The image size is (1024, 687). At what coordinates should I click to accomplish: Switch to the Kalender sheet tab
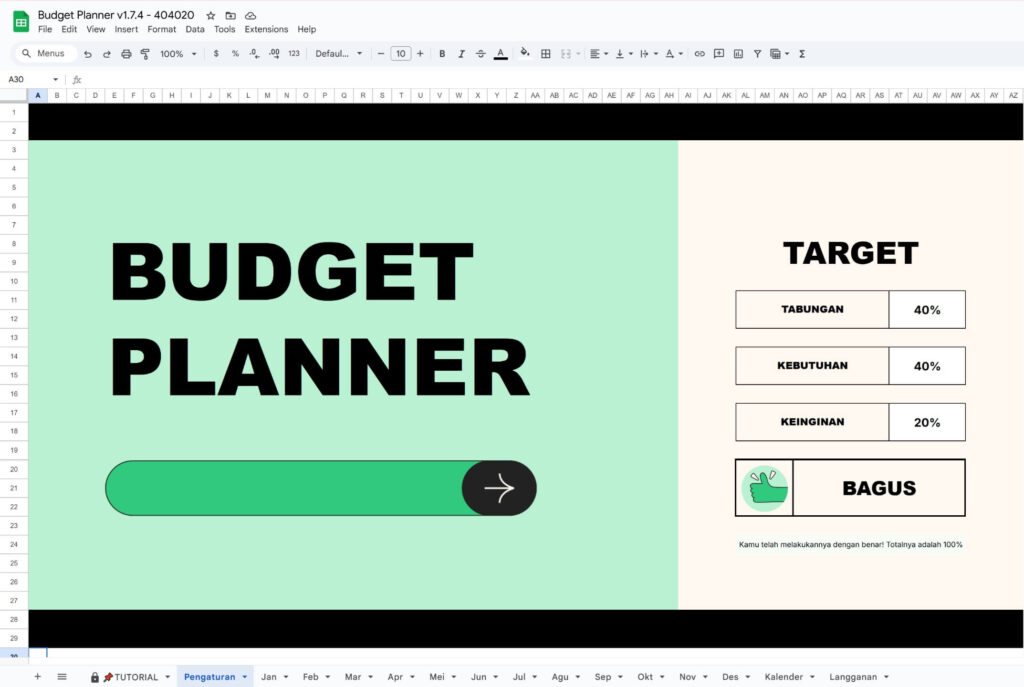pos(783,677)
